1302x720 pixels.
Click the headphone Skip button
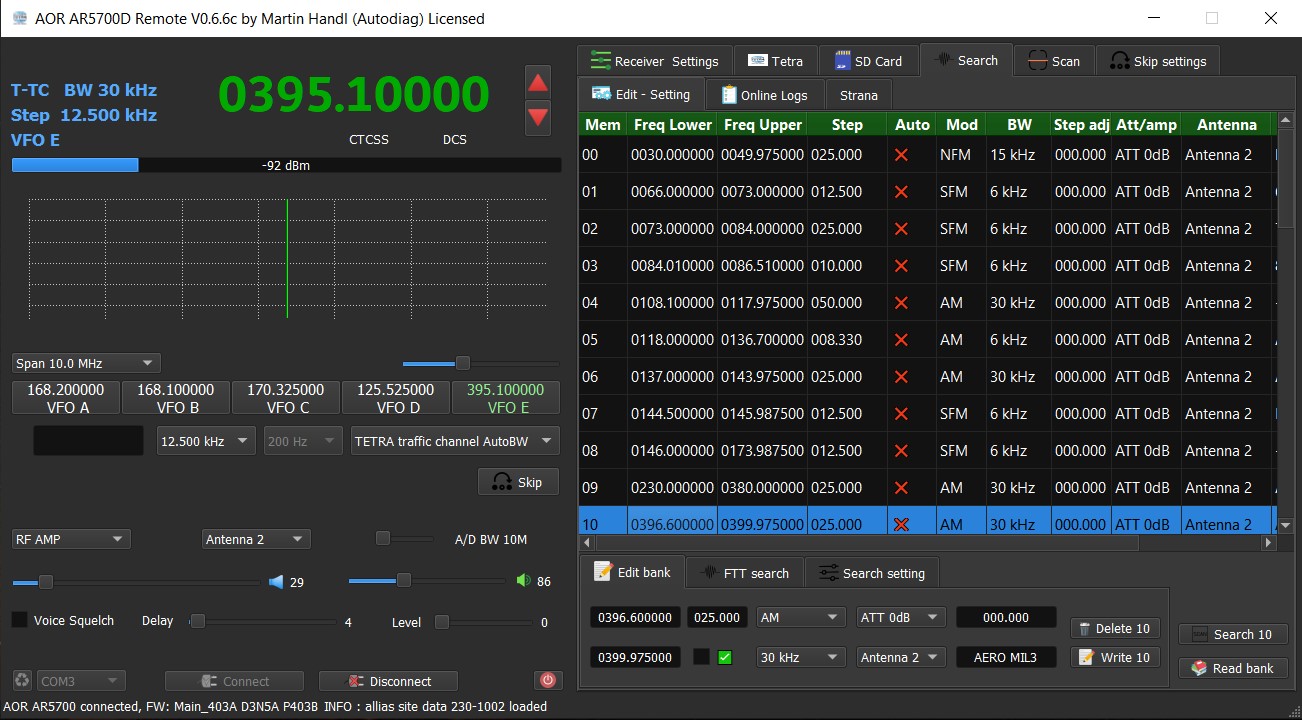pyautogui.click(x=518, y=482)
